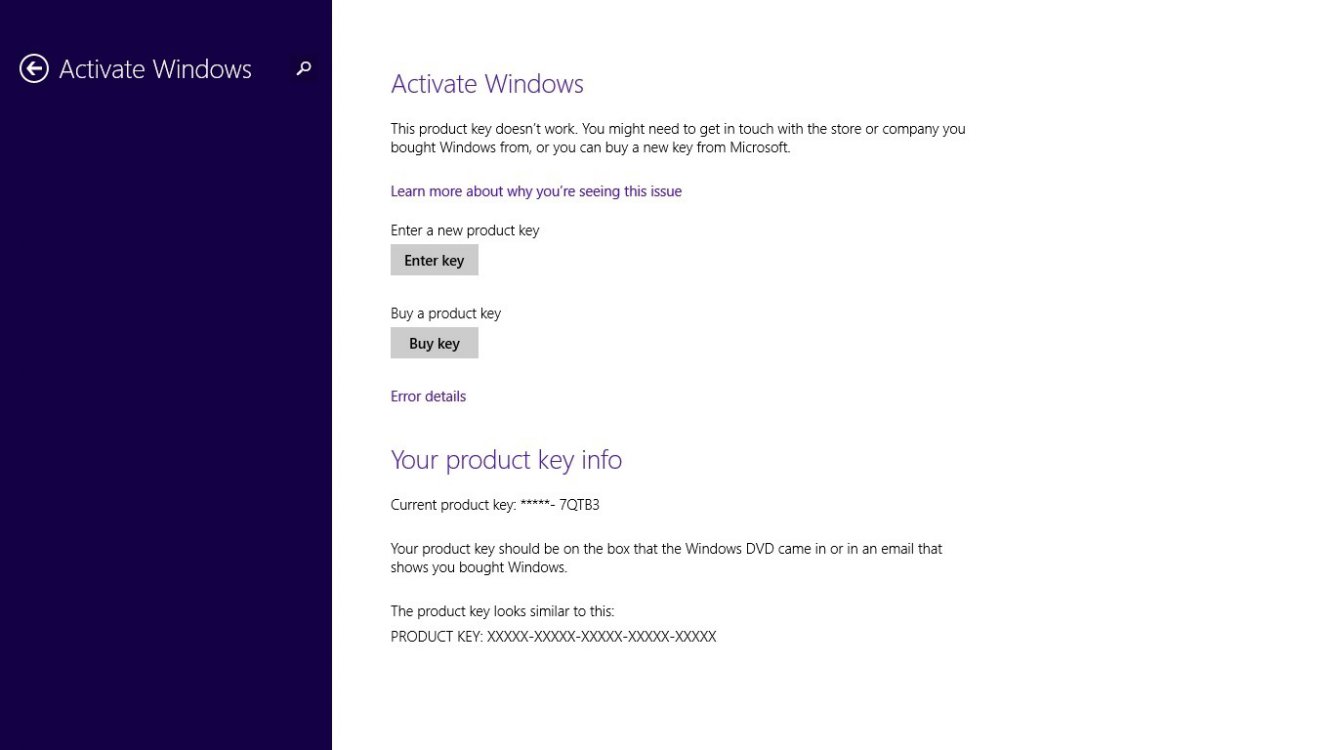Click the 'Enter a new product key' label
The width and height of the screenshot is (1334, 750).
pos(465,230)
